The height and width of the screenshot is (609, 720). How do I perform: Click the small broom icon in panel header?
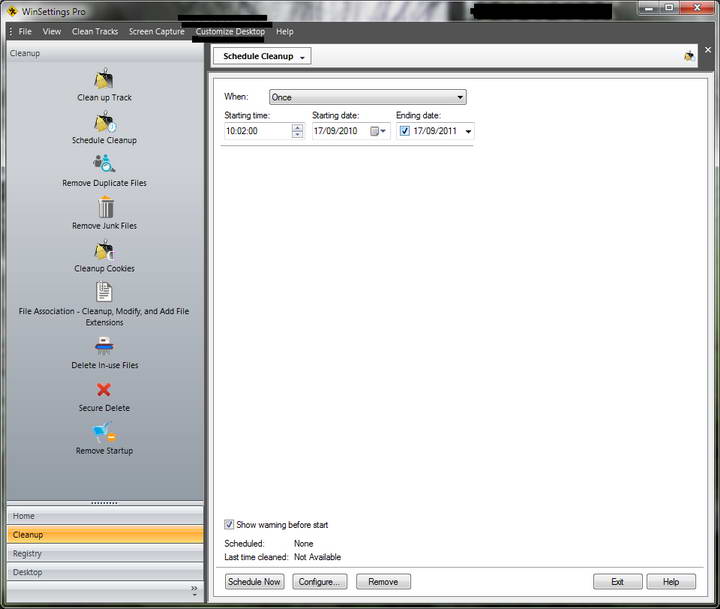tap(689, 56)
